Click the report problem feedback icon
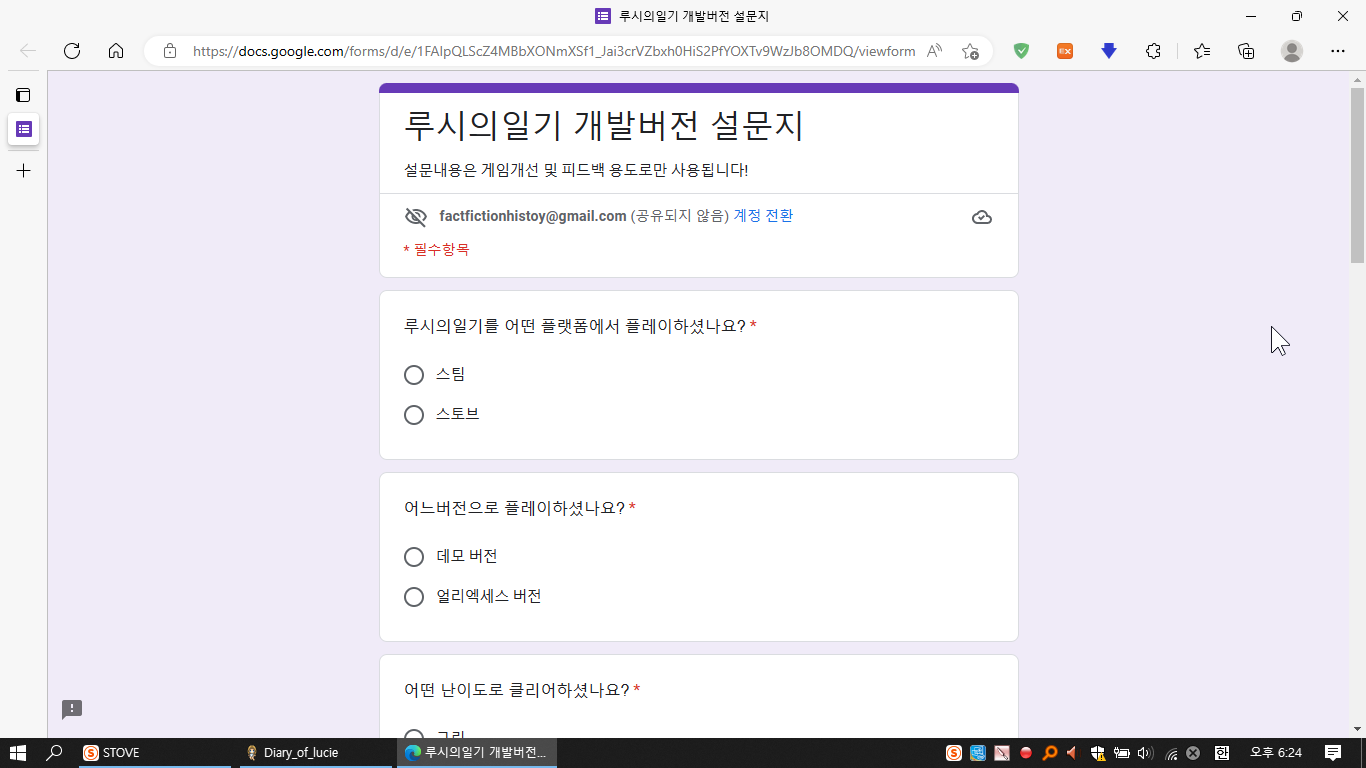The width and height of the screenshot is (1366, 768). pyautogui.click(x=72, y=709)
